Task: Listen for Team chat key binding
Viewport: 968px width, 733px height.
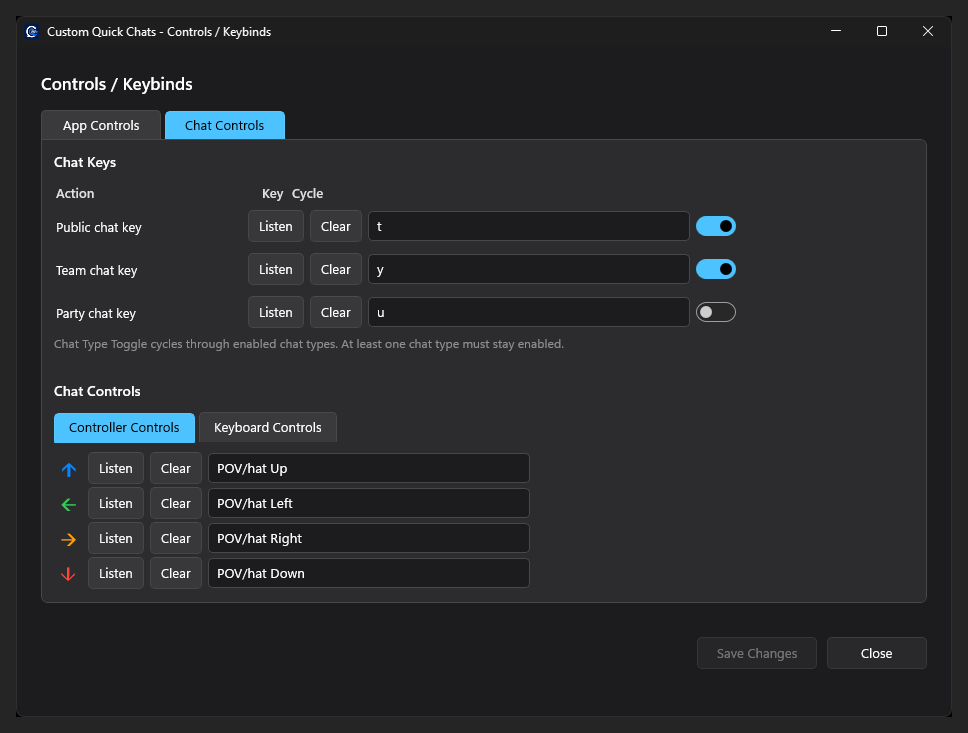Action: point(276,269)
